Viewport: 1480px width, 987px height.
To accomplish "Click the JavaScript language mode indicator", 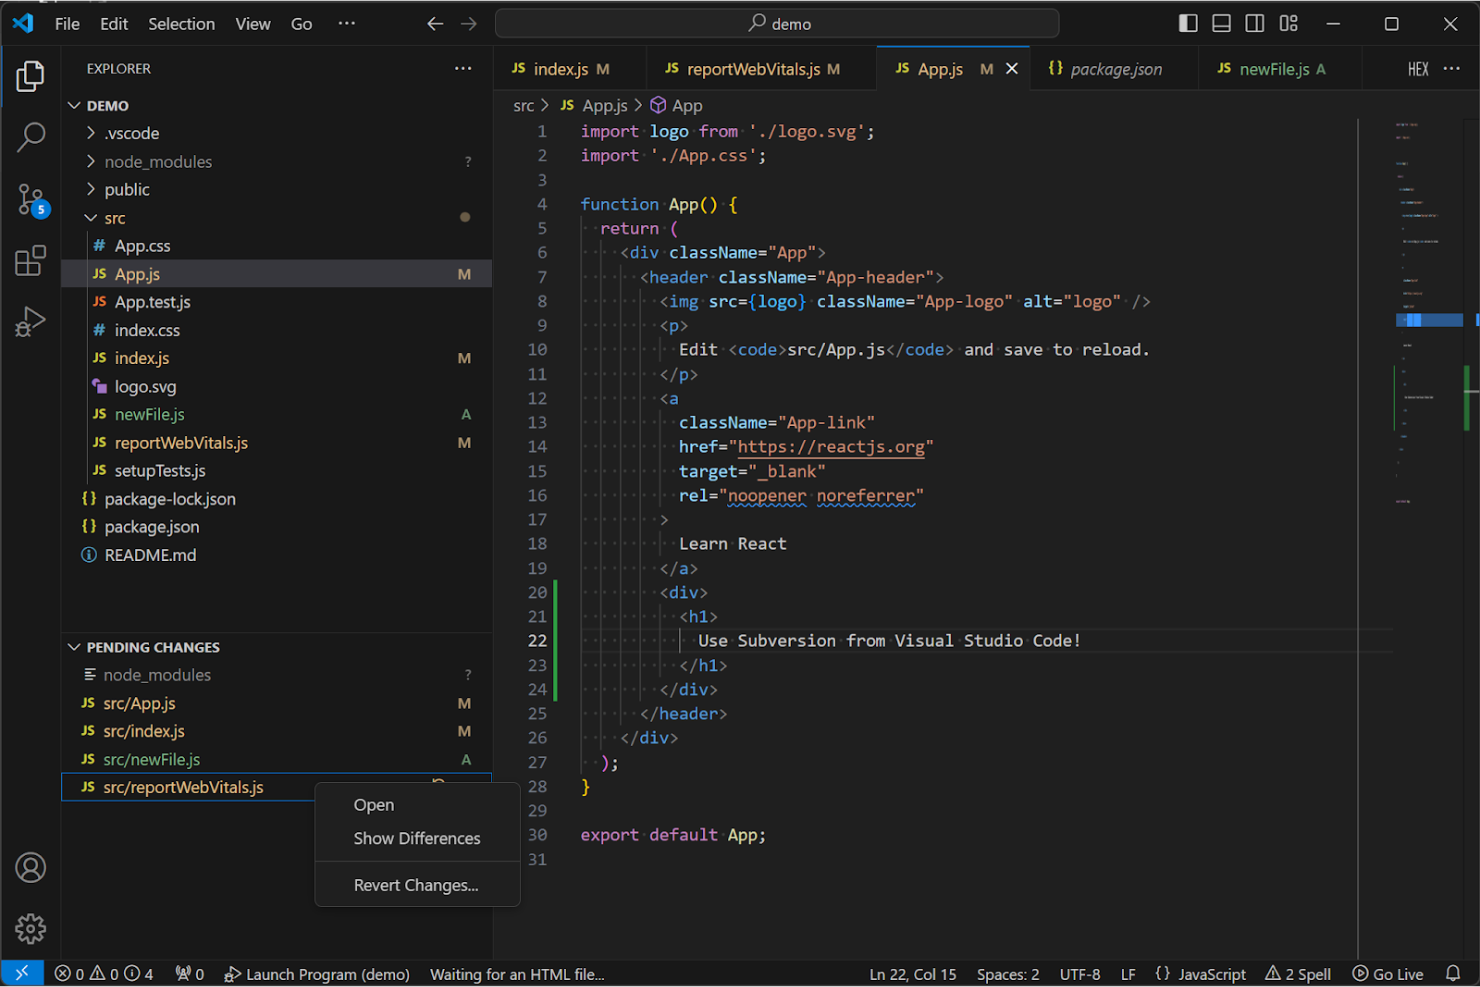I will (x=1211, y=973).
